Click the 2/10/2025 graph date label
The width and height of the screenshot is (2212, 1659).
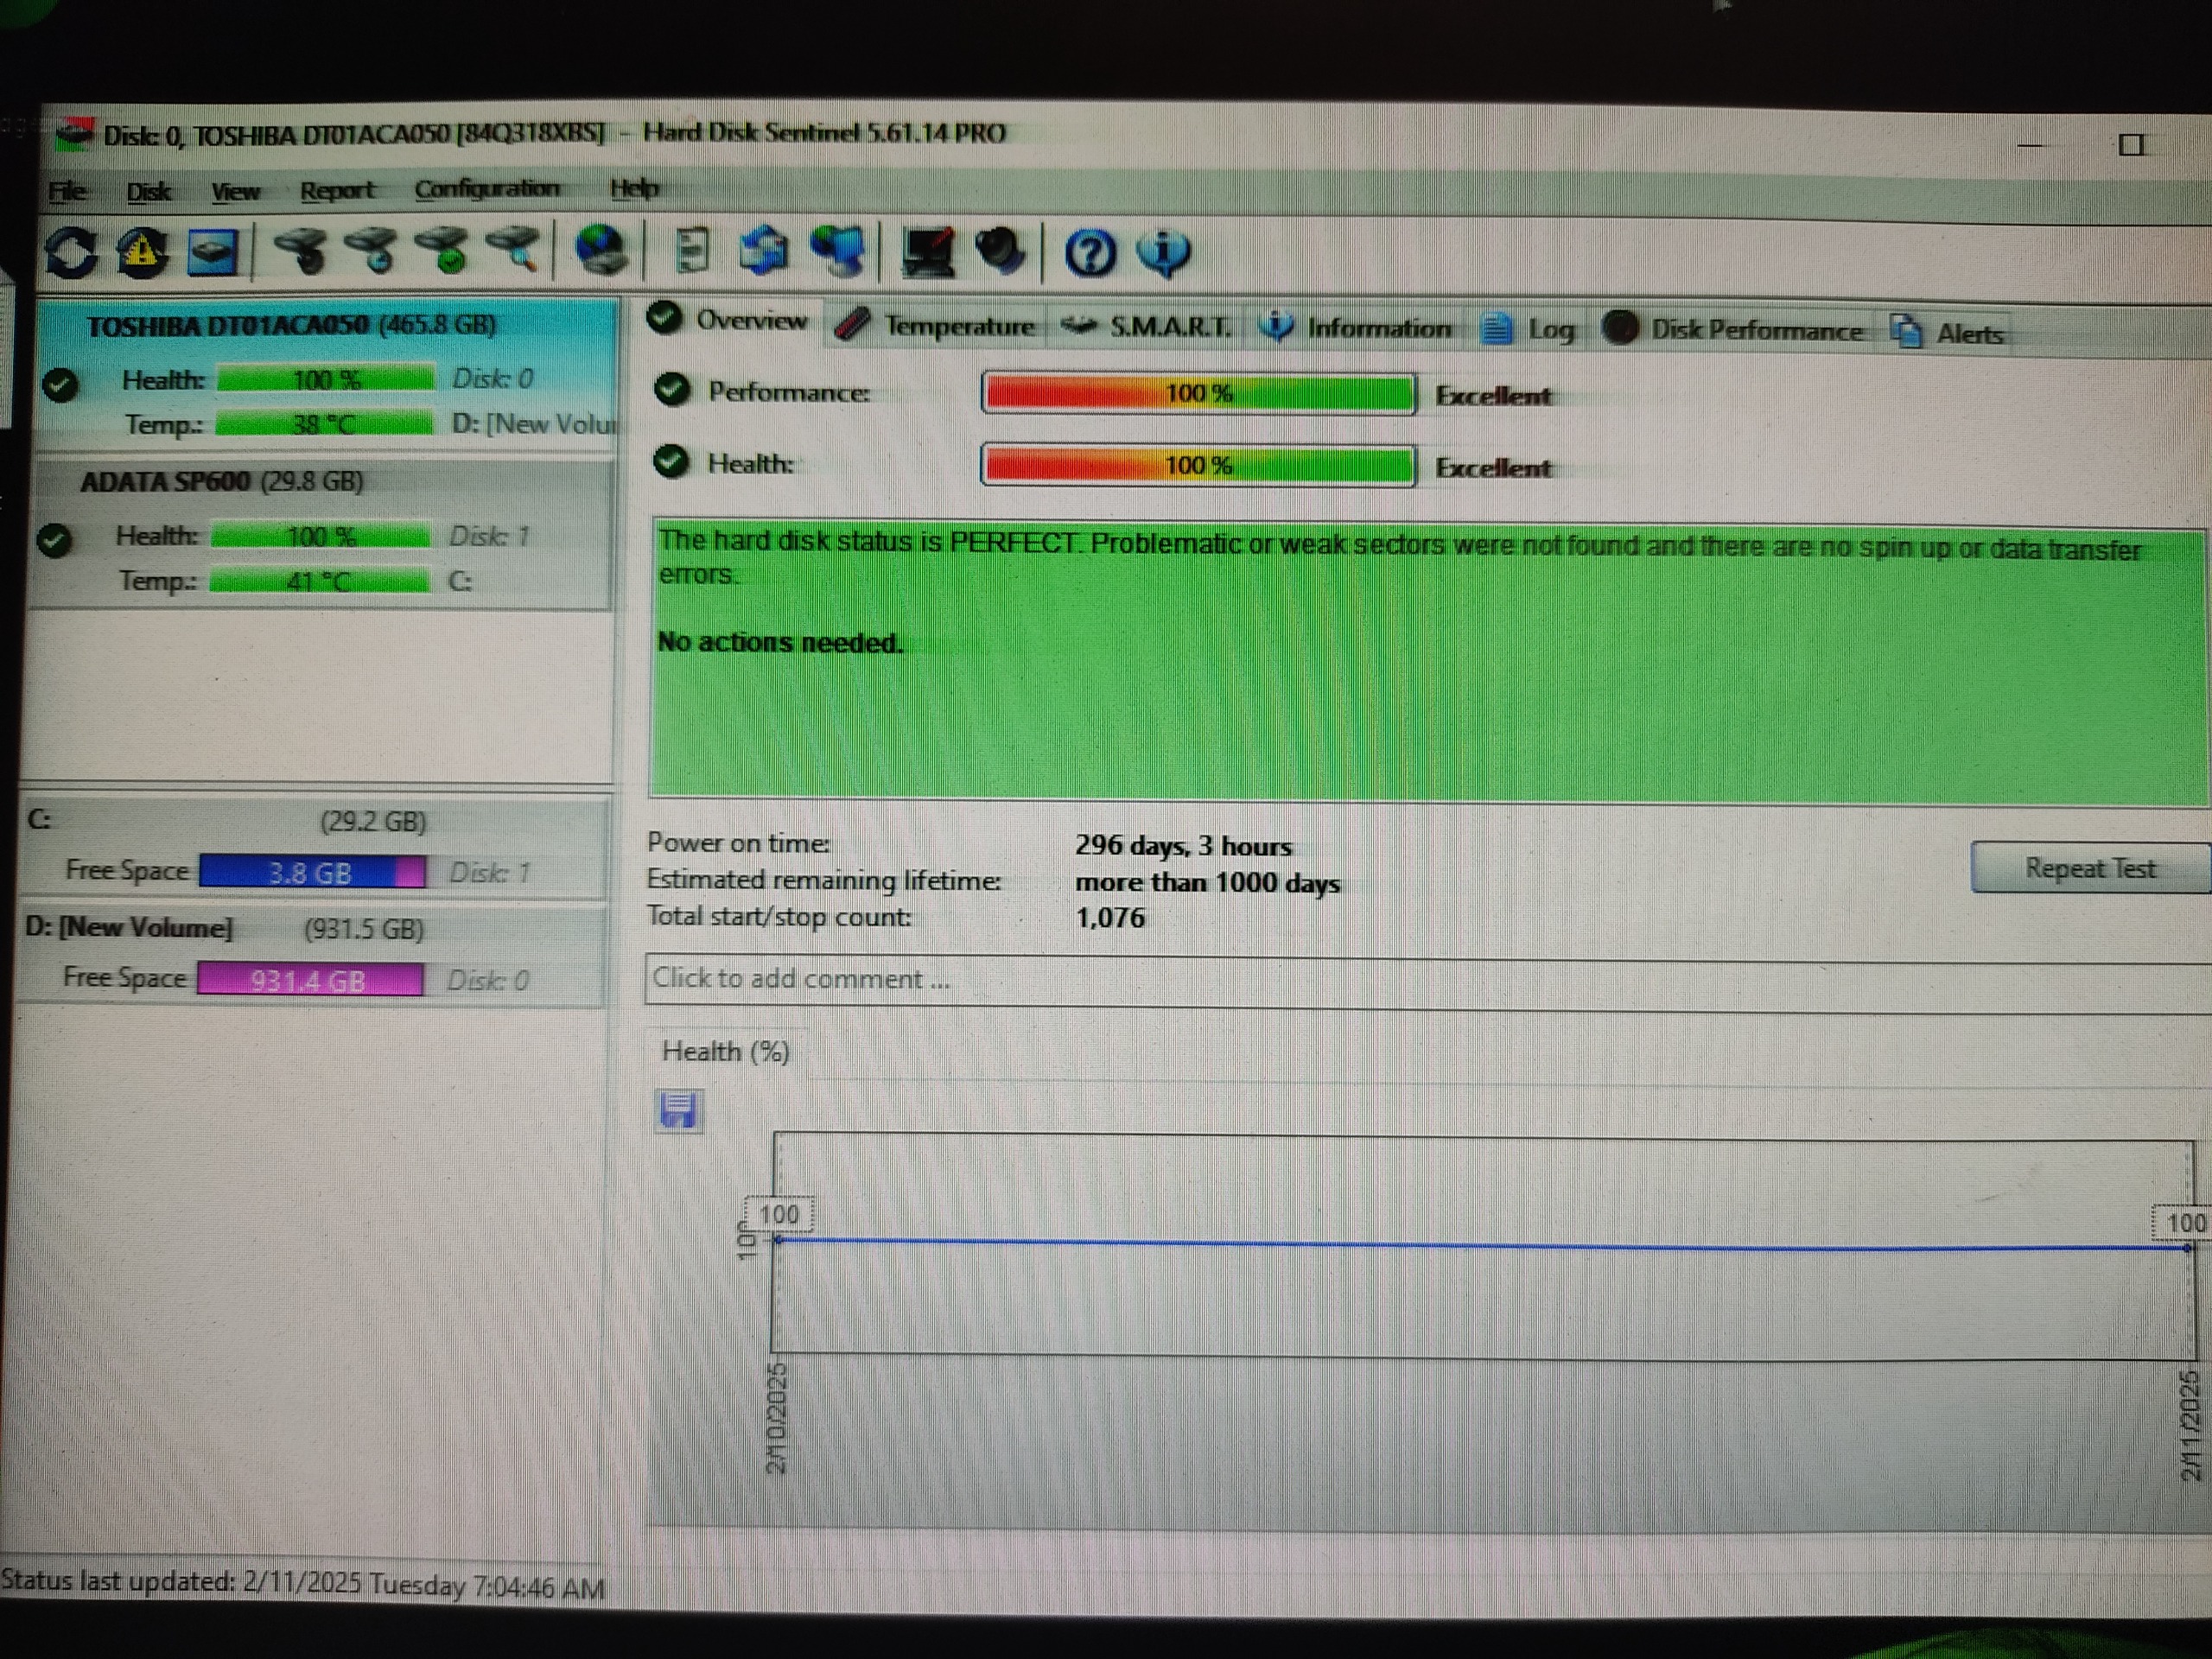coord(776,1418)
